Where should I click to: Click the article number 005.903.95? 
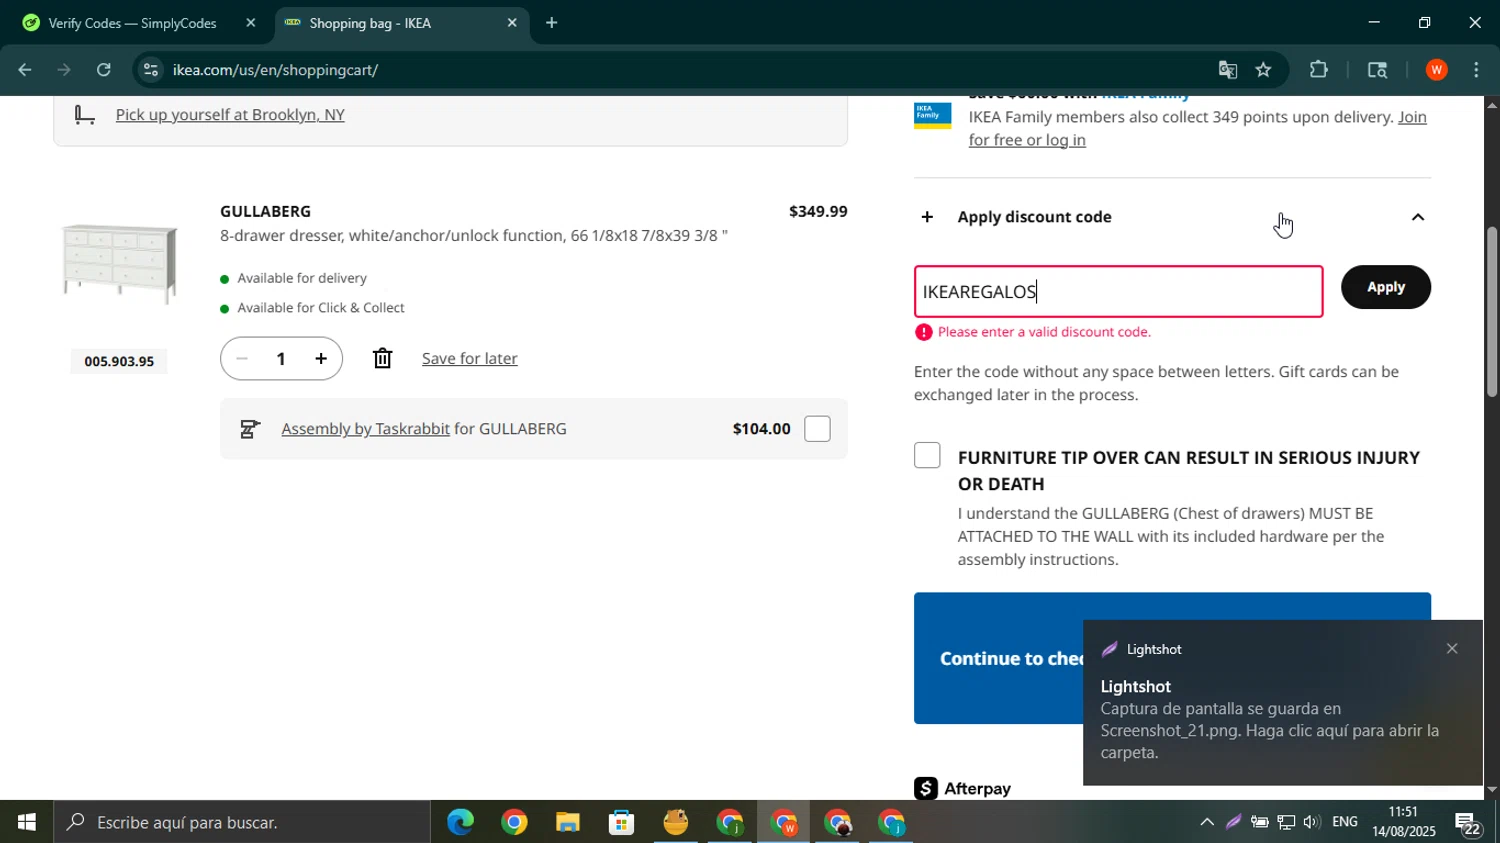coord(119,361)
